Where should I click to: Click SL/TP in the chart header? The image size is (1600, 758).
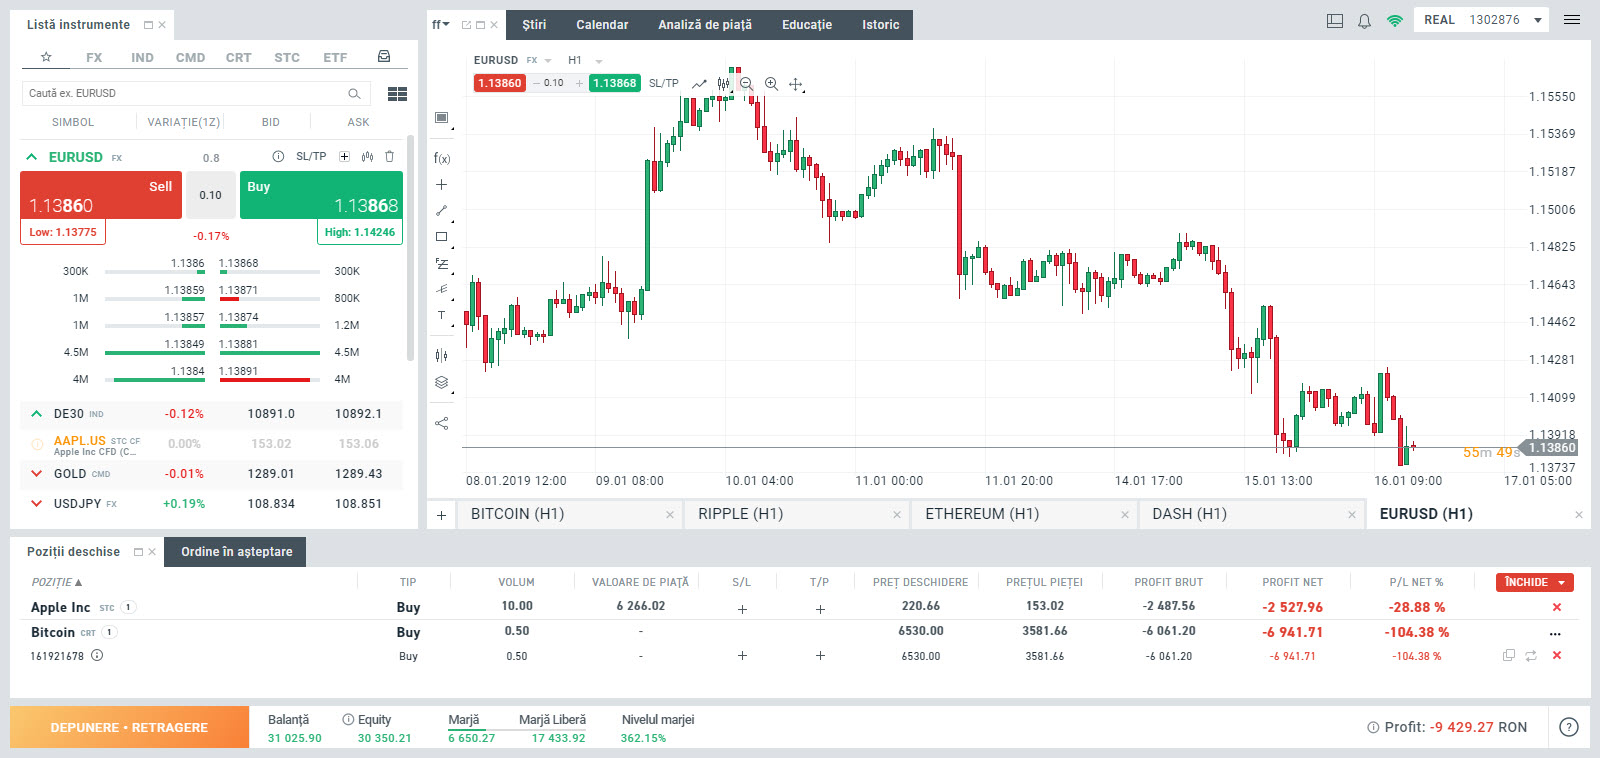click(x=663, y=83)
